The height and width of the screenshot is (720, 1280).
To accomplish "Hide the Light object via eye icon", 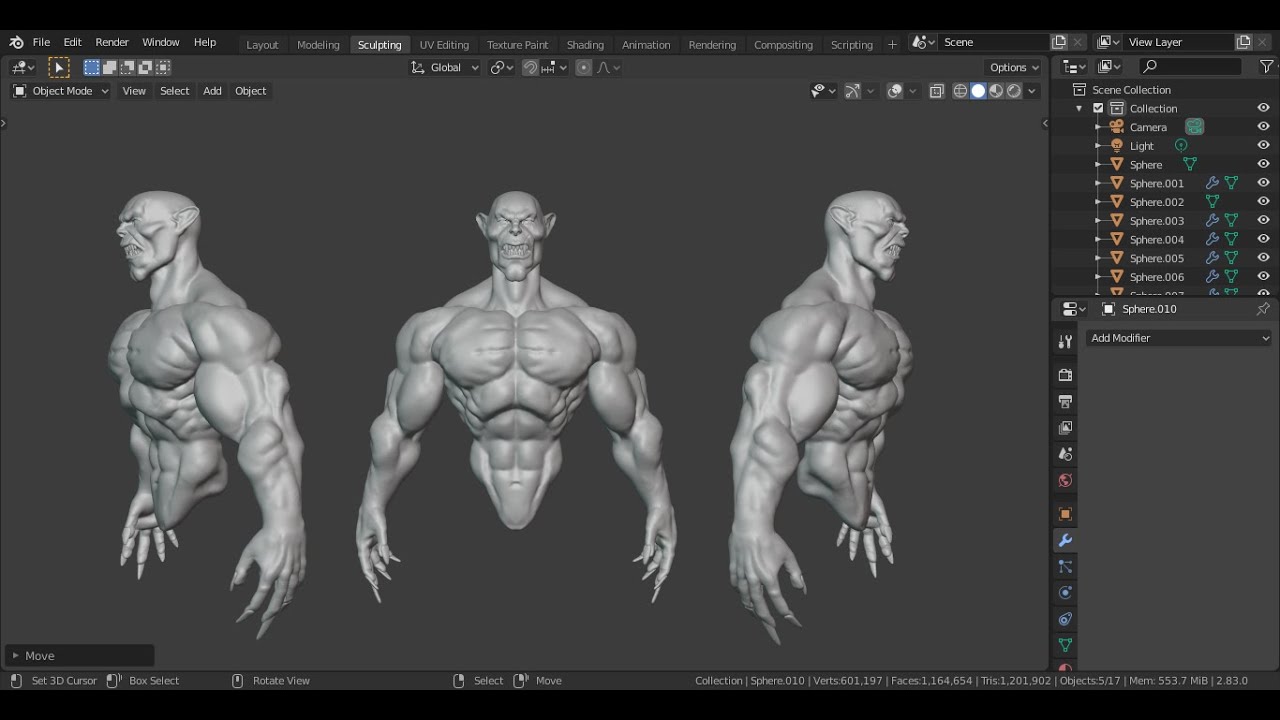I will tap(1263, 145).
